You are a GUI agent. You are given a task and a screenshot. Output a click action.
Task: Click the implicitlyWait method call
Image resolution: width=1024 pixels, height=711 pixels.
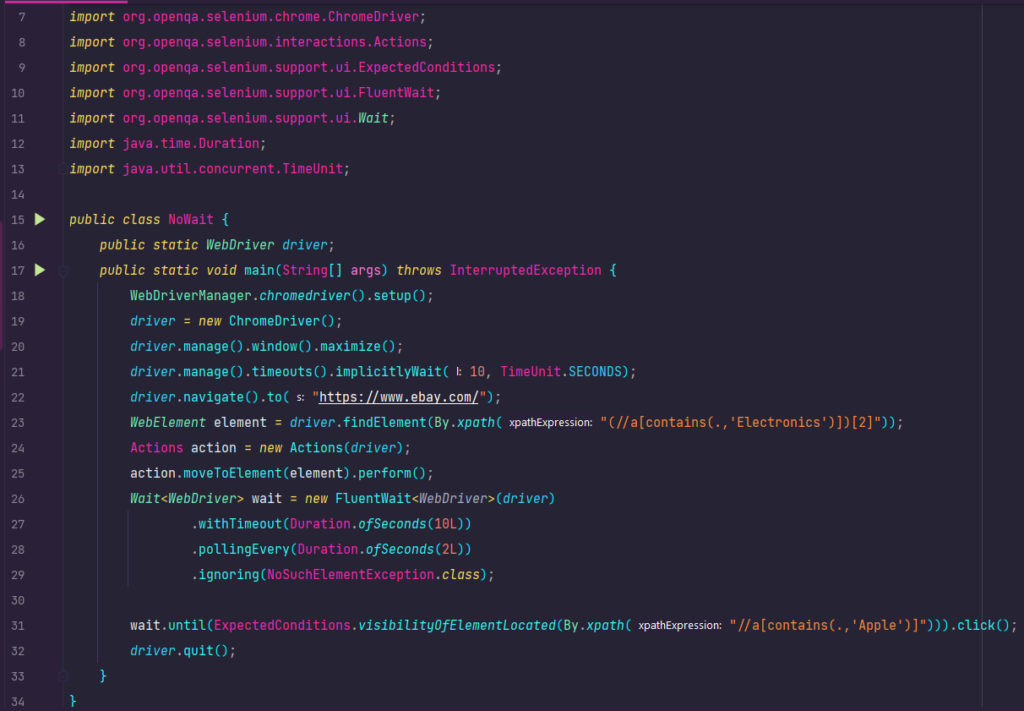(387, 371)
